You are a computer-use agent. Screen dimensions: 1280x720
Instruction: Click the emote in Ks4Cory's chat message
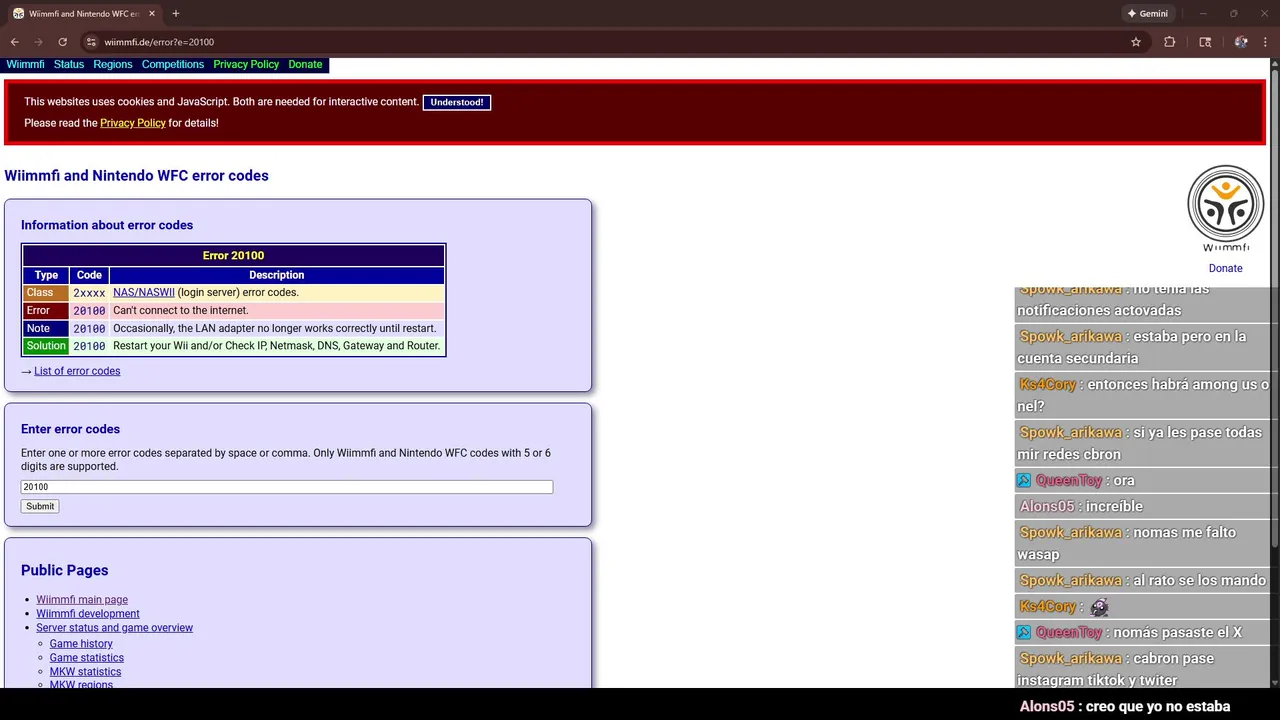(x=1099, y=606)
